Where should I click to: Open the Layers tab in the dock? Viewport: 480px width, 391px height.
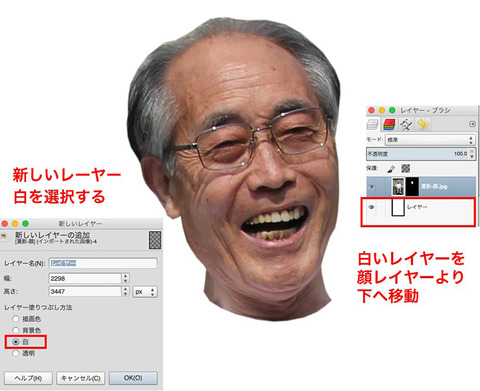[x=372, y=124]
